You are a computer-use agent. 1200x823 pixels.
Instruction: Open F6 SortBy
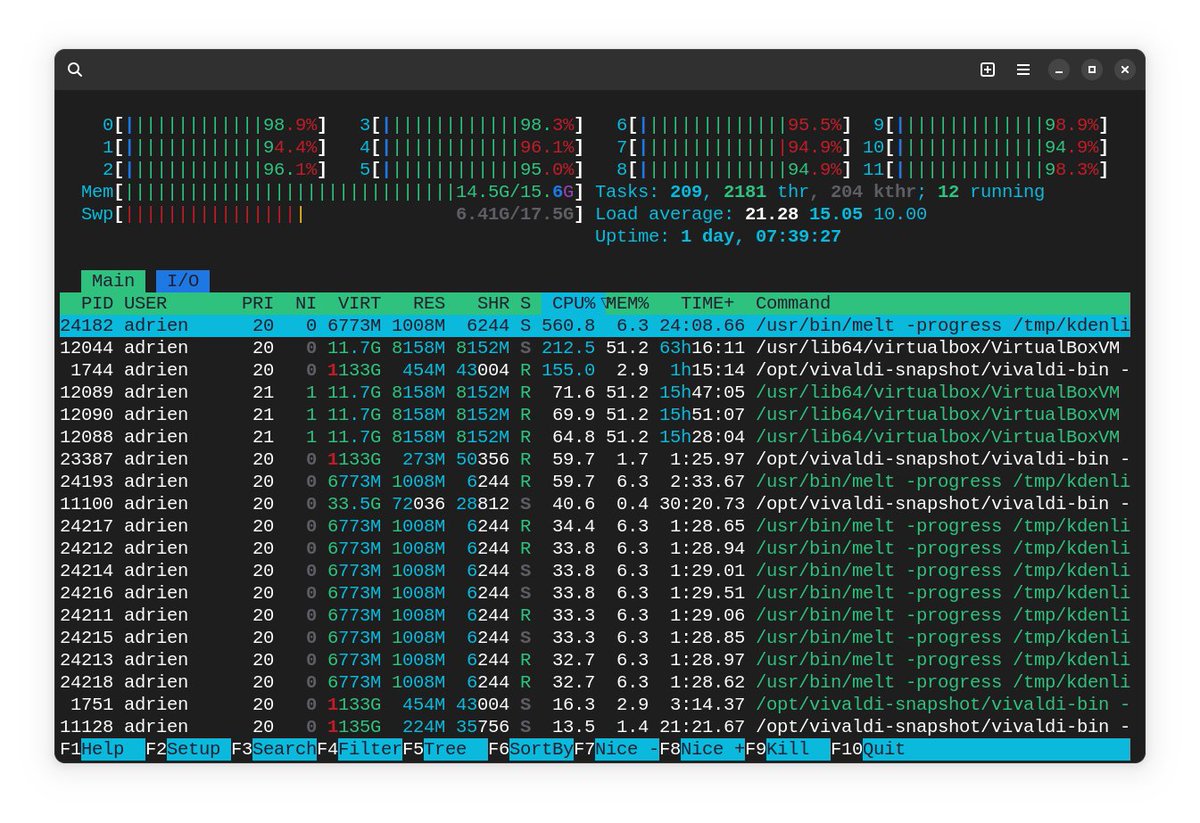pos(531,749)
